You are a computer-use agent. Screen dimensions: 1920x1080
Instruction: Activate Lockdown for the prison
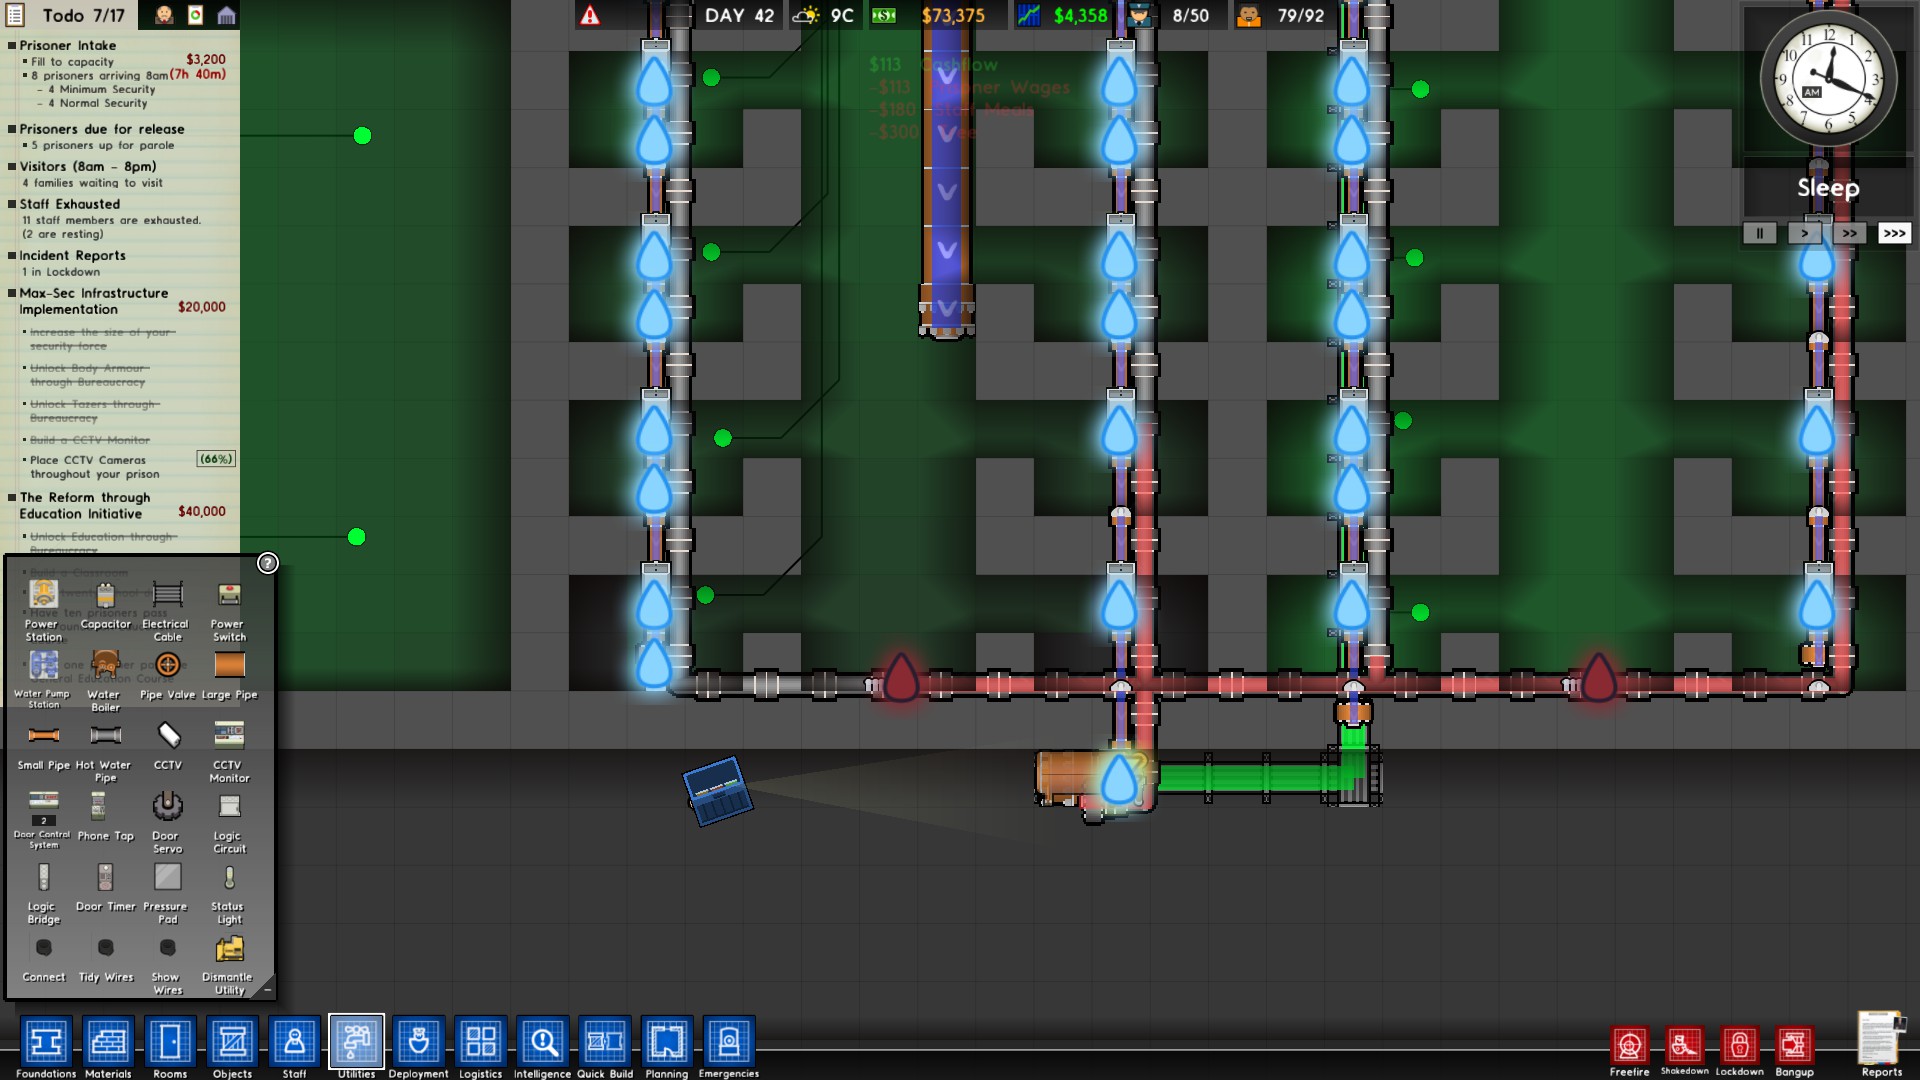1739,1046
